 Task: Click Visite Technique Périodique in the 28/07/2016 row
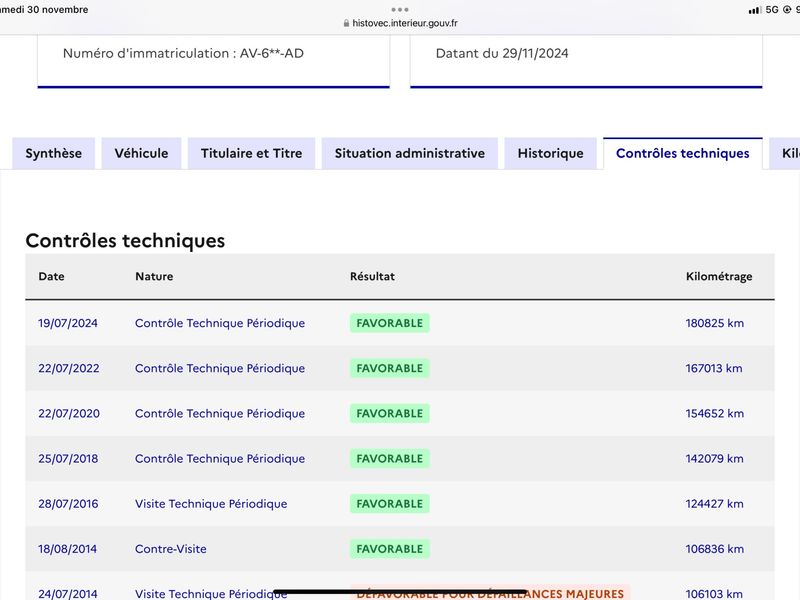pos(211,504)
